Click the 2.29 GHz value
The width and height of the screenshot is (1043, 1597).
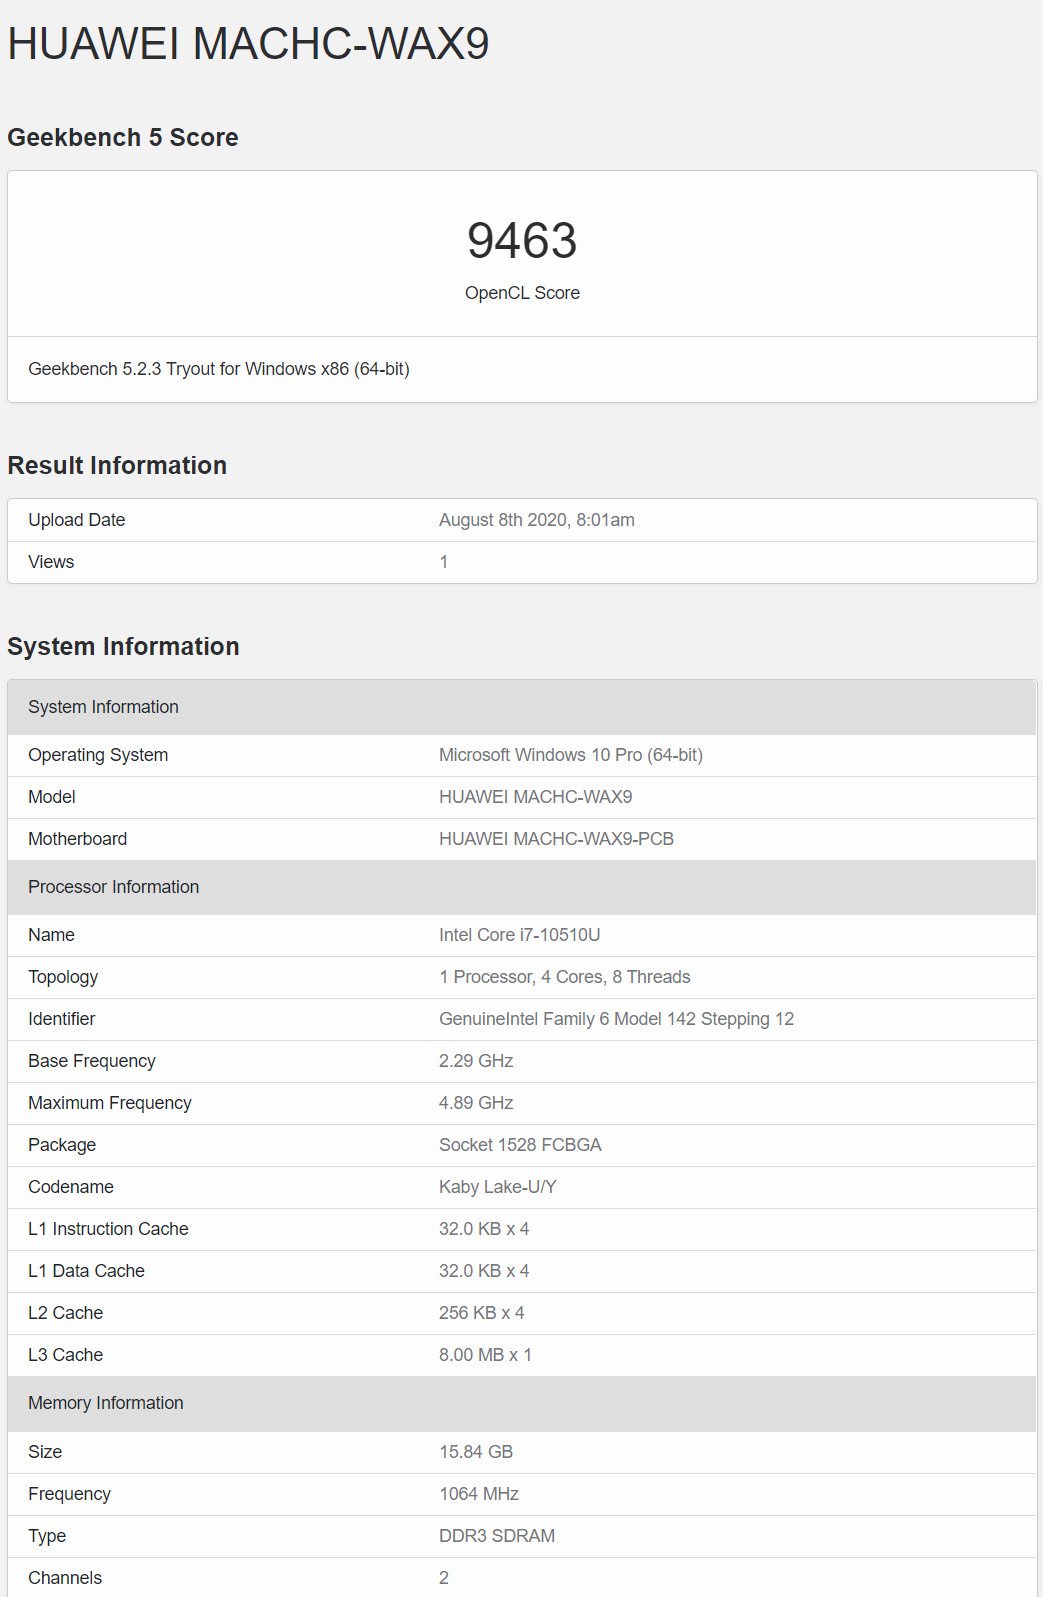point(476,1061)
